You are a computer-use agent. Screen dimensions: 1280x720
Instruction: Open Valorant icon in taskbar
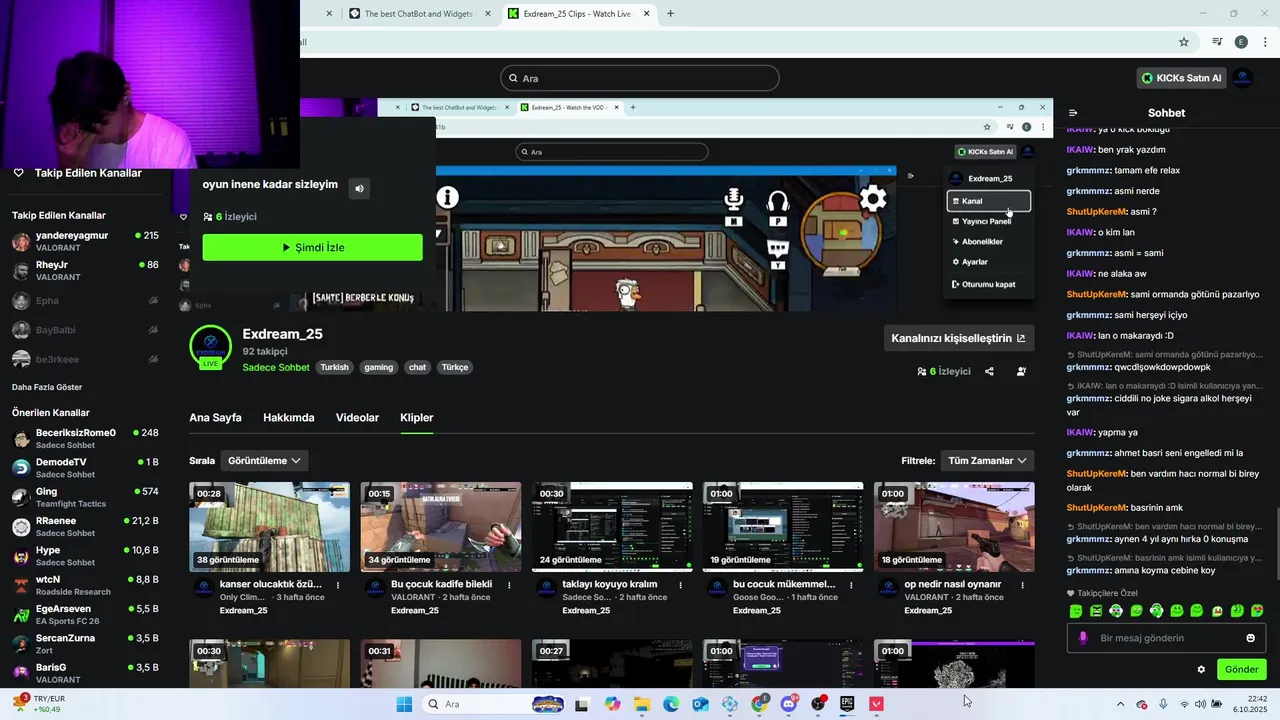(x=877, y=704)
